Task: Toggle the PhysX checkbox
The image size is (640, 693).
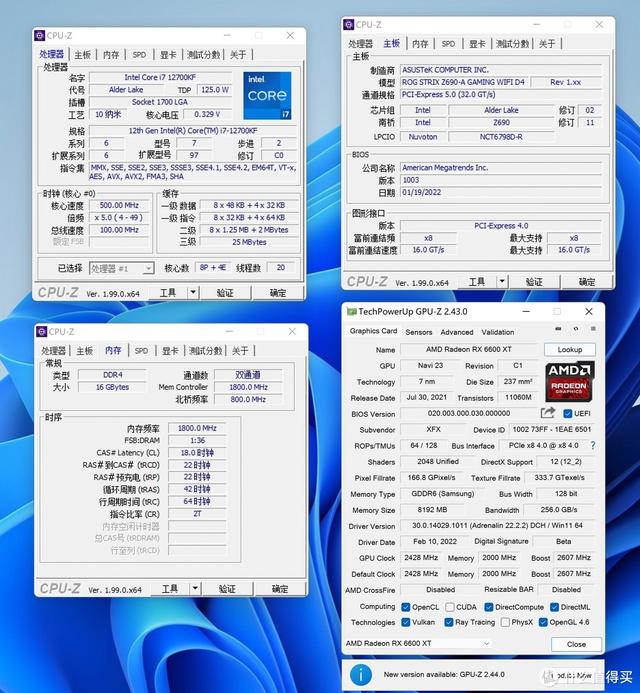Action: [x=505, y=622]
